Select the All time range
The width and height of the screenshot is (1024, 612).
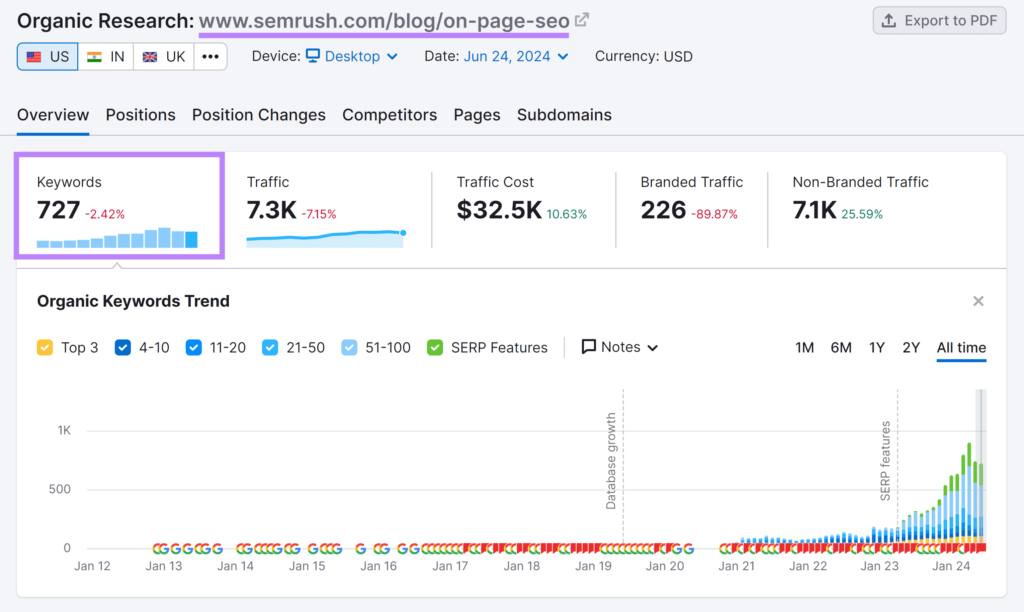click(961, 347)
